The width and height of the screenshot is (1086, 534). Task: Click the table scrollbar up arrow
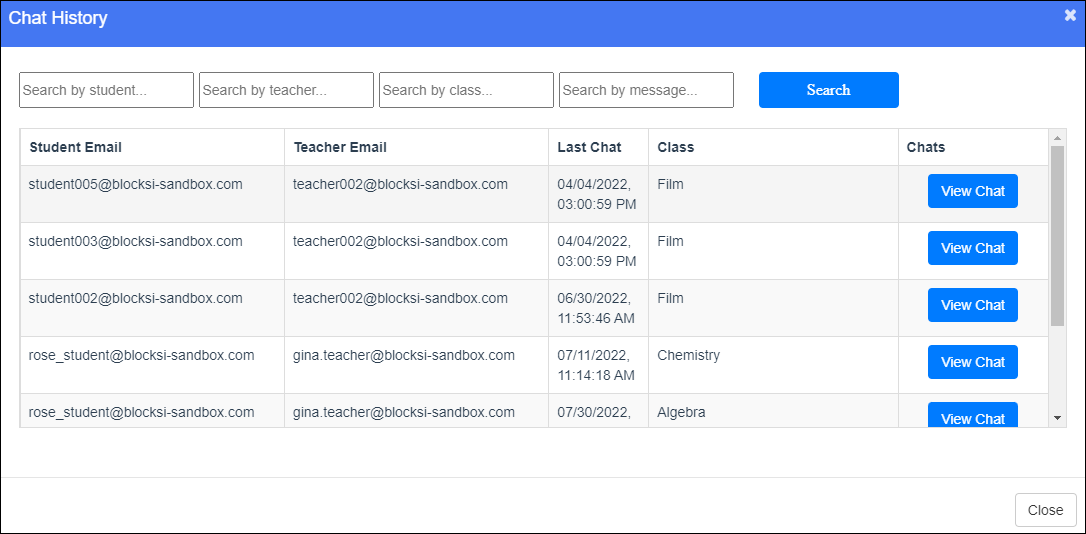(x=1058, y=137)
